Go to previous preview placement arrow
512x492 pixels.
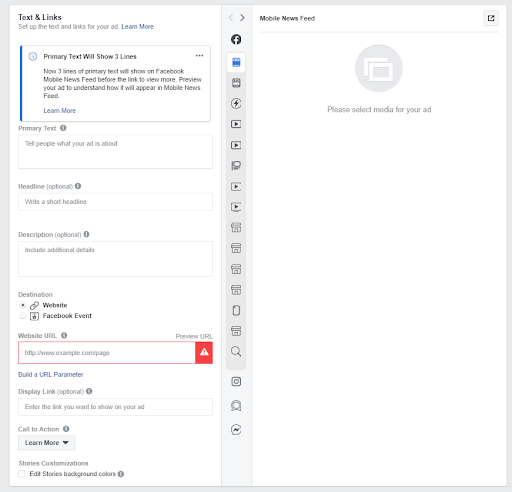point(231,18)
